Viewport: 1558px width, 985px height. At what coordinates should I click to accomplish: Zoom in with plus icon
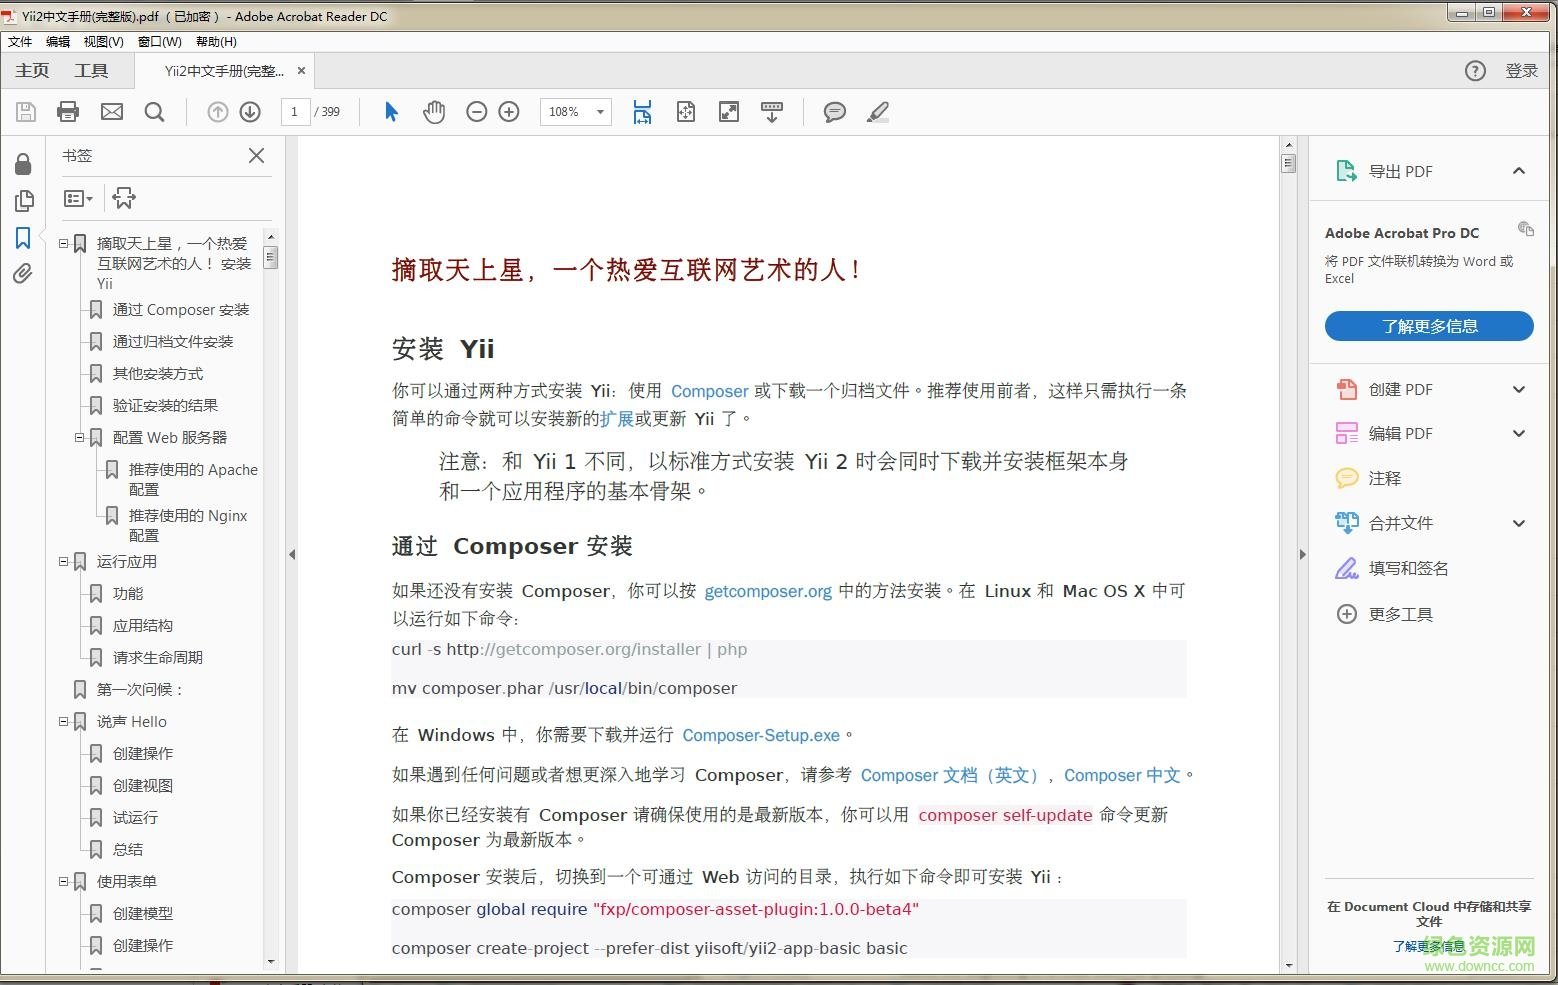click(x=509, y=112)
